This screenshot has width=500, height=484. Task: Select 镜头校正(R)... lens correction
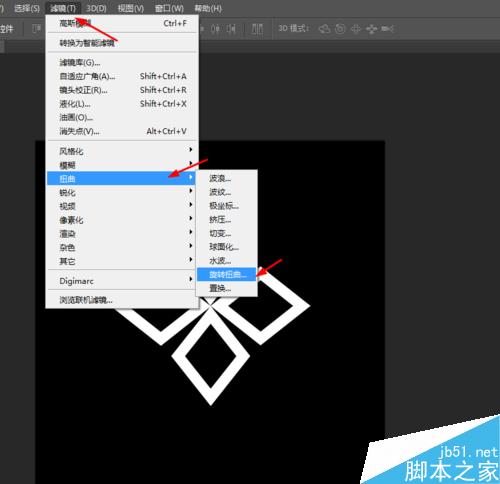coord(122,90)
